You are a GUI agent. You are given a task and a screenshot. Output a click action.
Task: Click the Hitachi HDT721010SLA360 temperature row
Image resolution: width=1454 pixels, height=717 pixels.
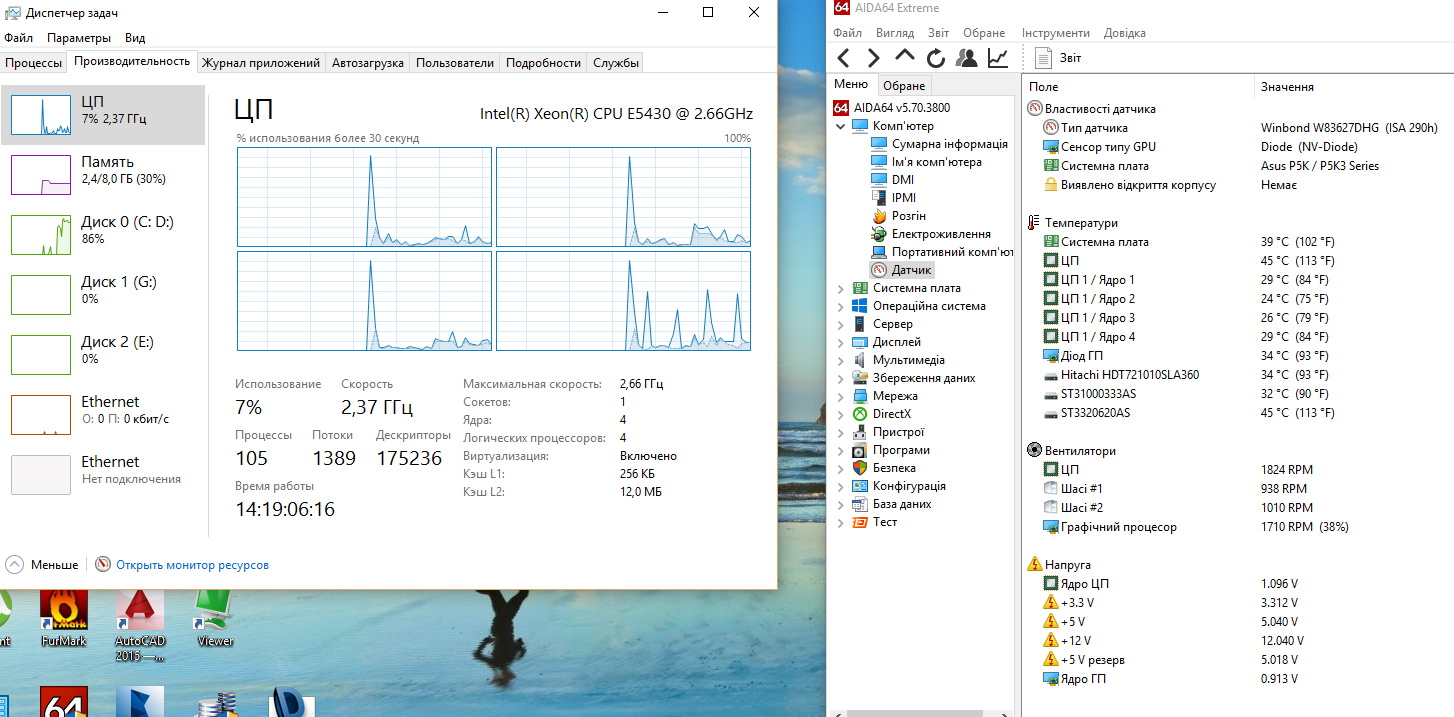(1237, 375)
